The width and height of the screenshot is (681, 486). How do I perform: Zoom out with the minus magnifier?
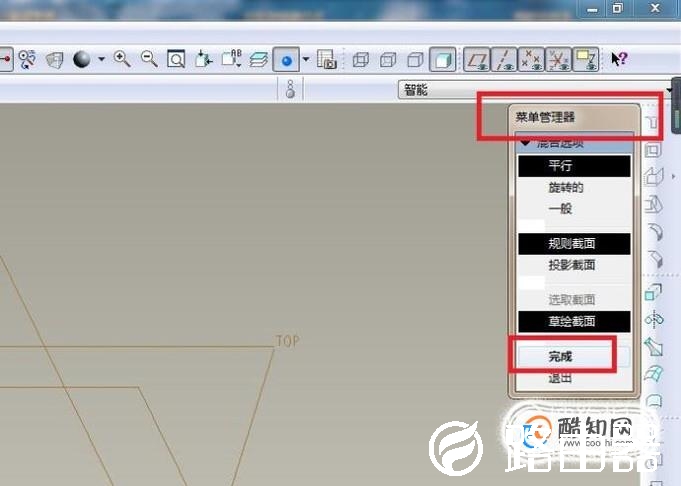149,59
